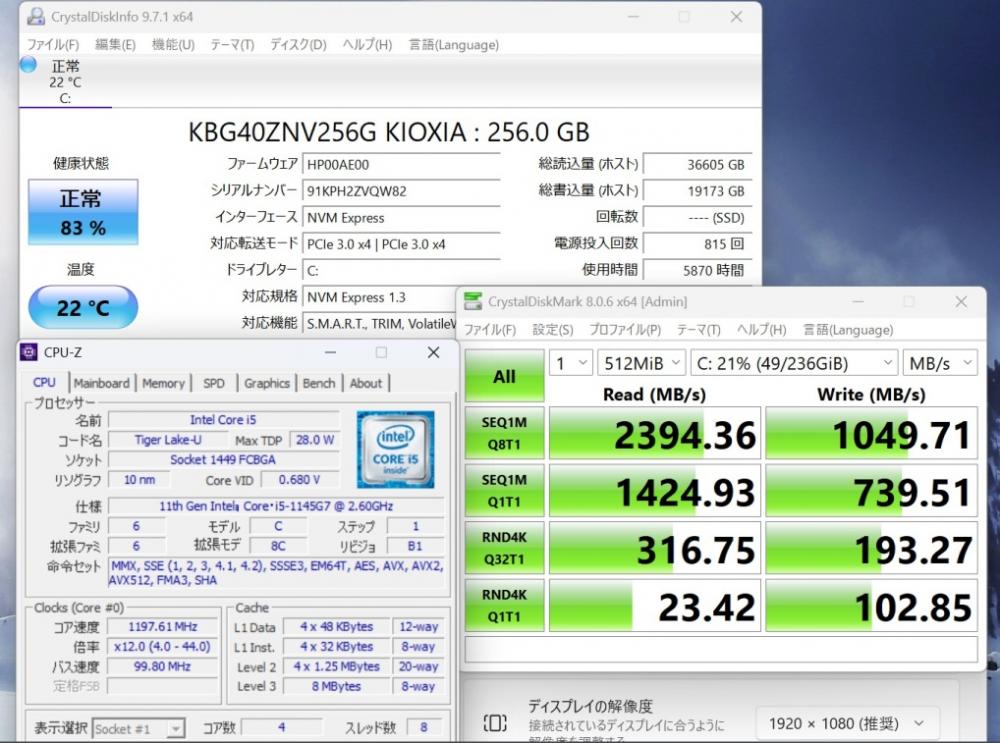Viewport: 1000px width, 743px height.
Task: Open the MB/s unit dropdown
Action: pos(940,364)
